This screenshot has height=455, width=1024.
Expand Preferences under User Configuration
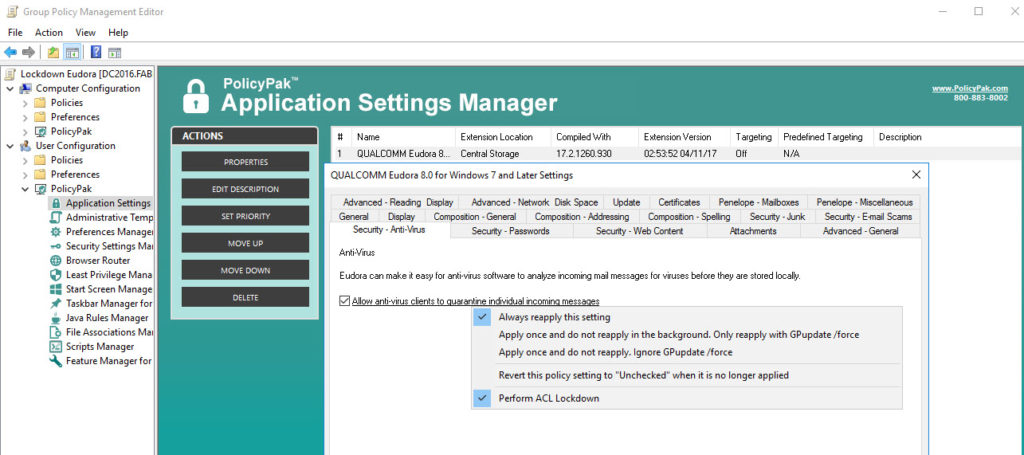(25, 174)
